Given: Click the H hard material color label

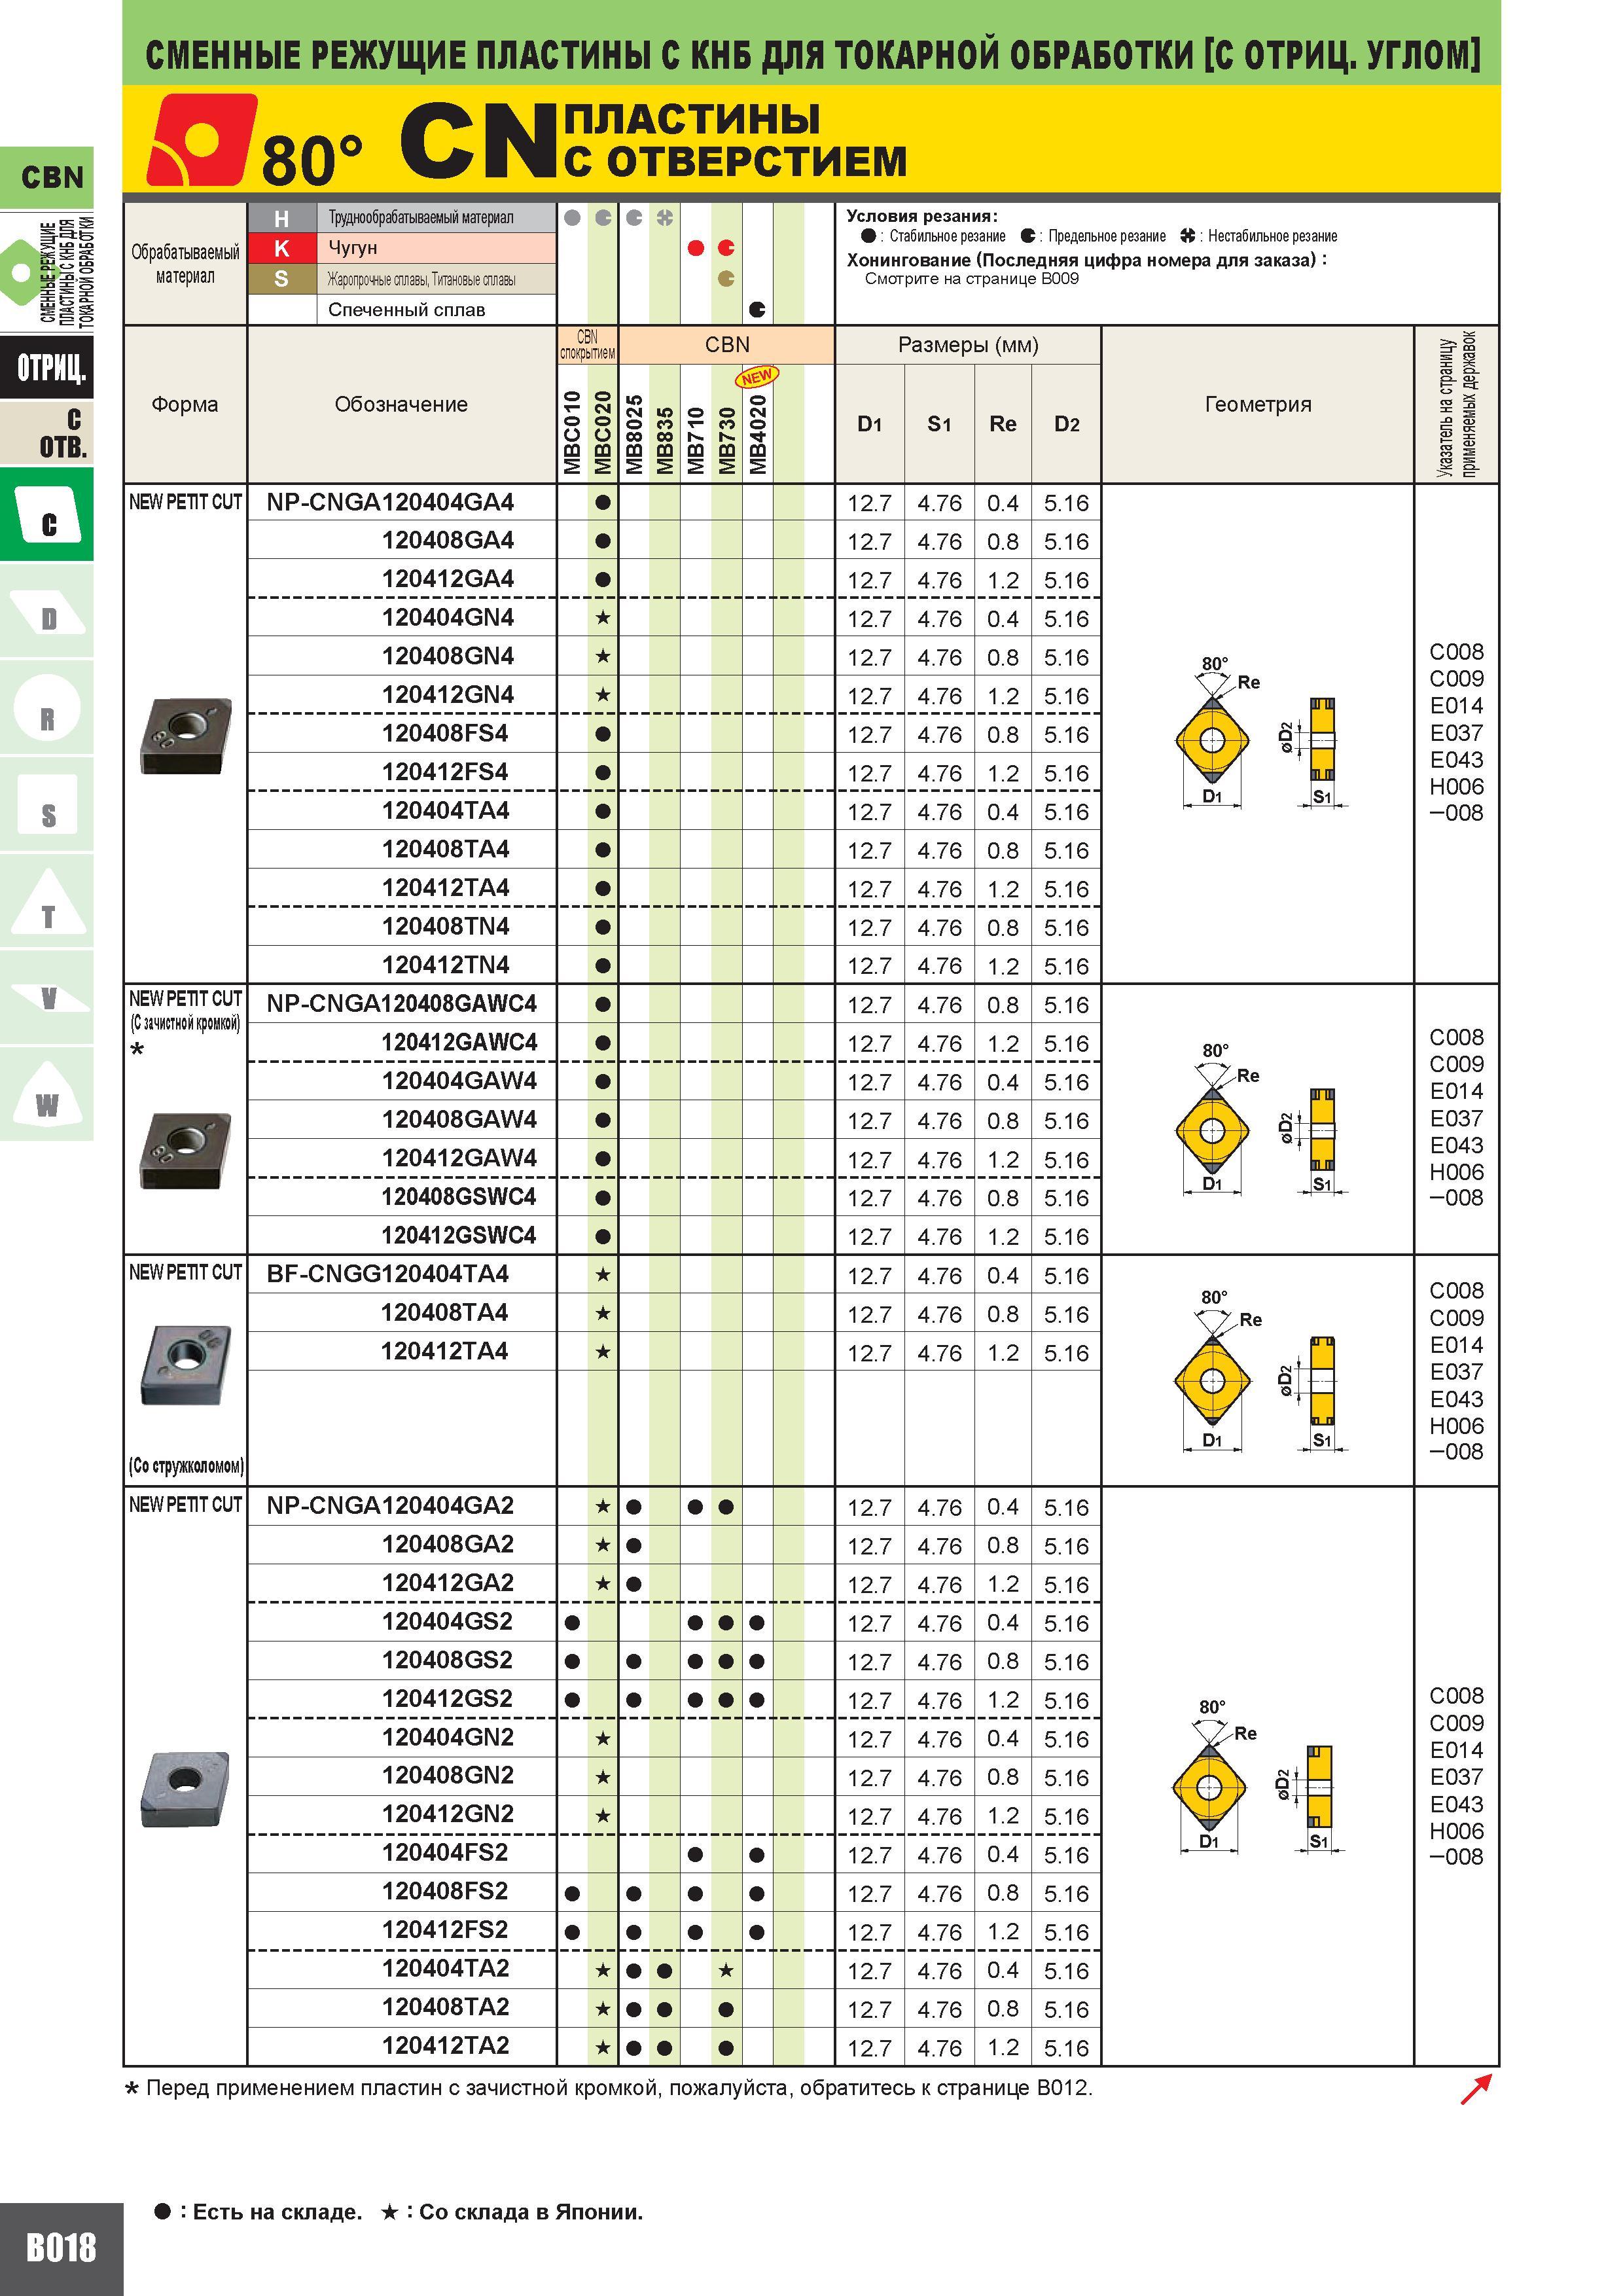Looking at the screenshot, I should pyautogui.click(x=282, y=218).
